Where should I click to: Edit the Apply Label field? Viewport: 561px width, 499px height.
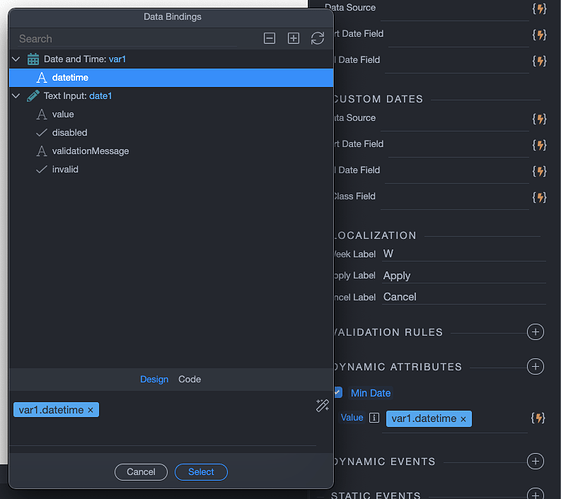[464, 275]
